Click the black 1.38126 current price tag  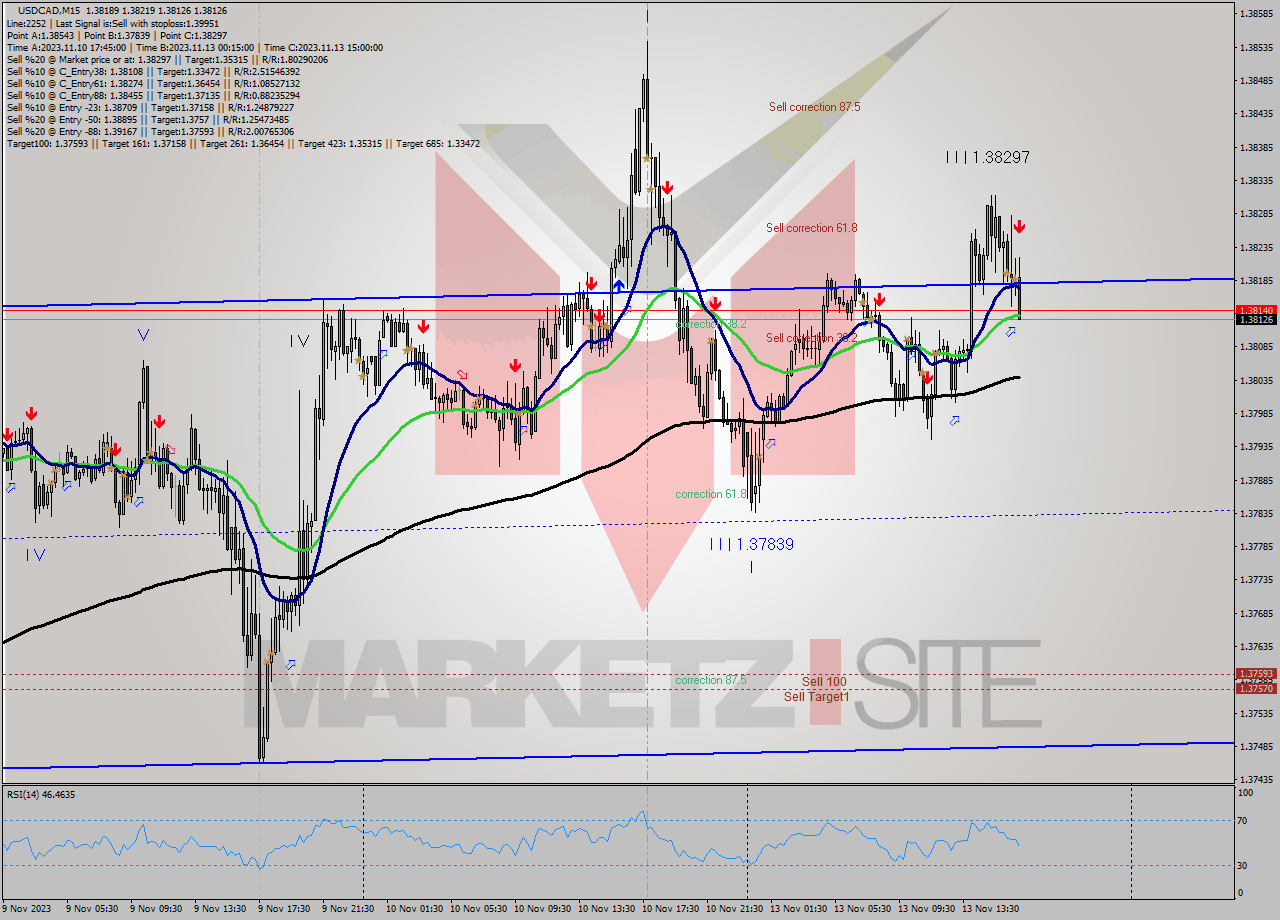1255,320
